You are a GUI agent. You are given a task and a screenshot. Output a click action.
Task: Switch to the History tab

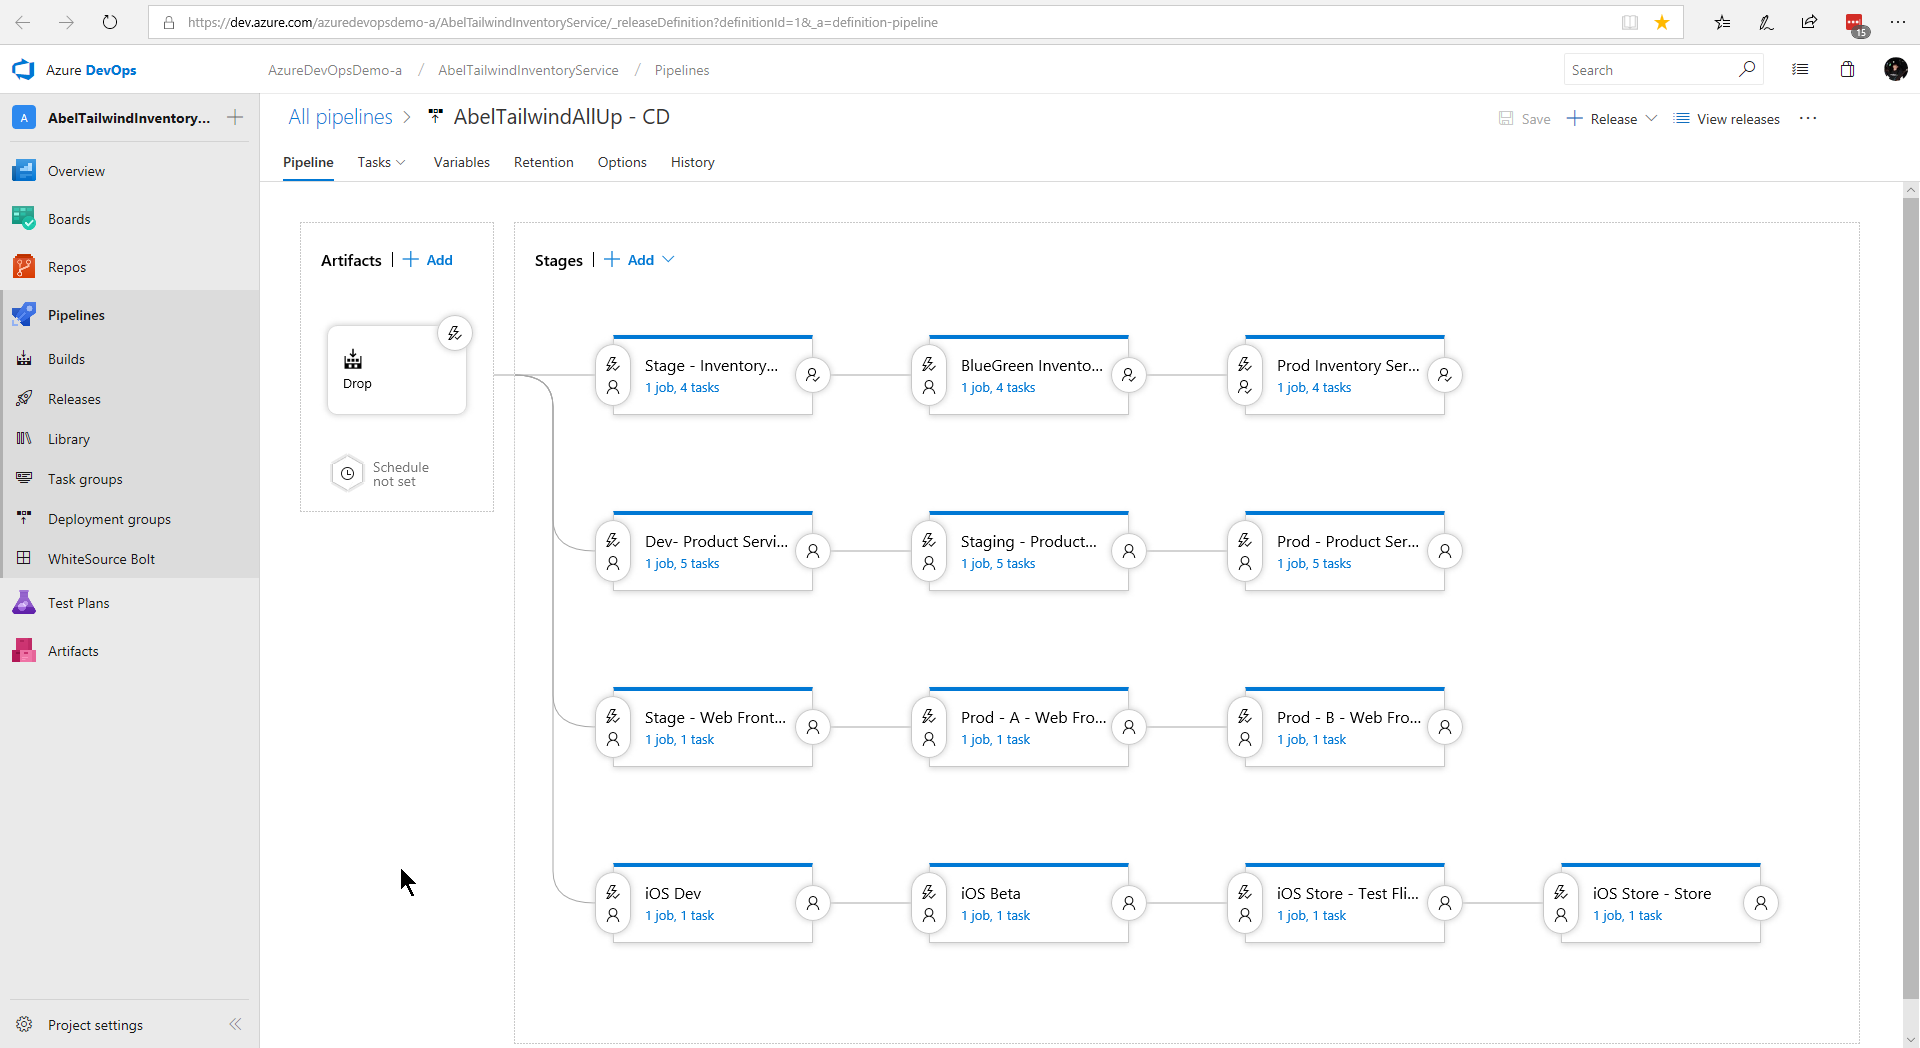(x=692, y=162)
